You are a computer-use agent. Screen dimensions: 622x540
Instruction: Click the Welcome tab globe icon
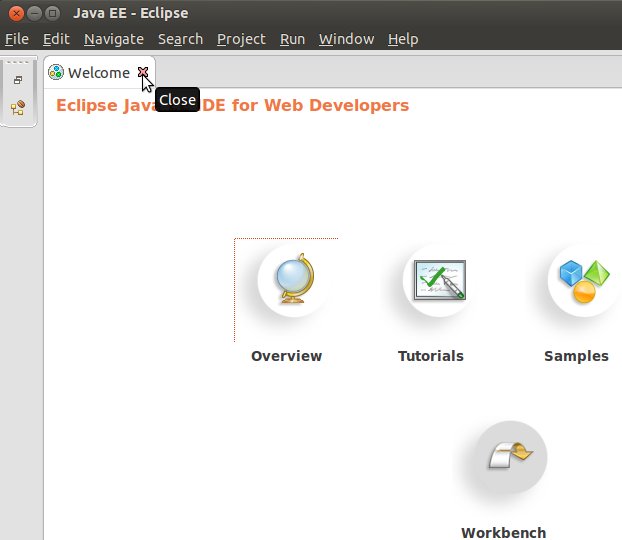coord(56,72)
